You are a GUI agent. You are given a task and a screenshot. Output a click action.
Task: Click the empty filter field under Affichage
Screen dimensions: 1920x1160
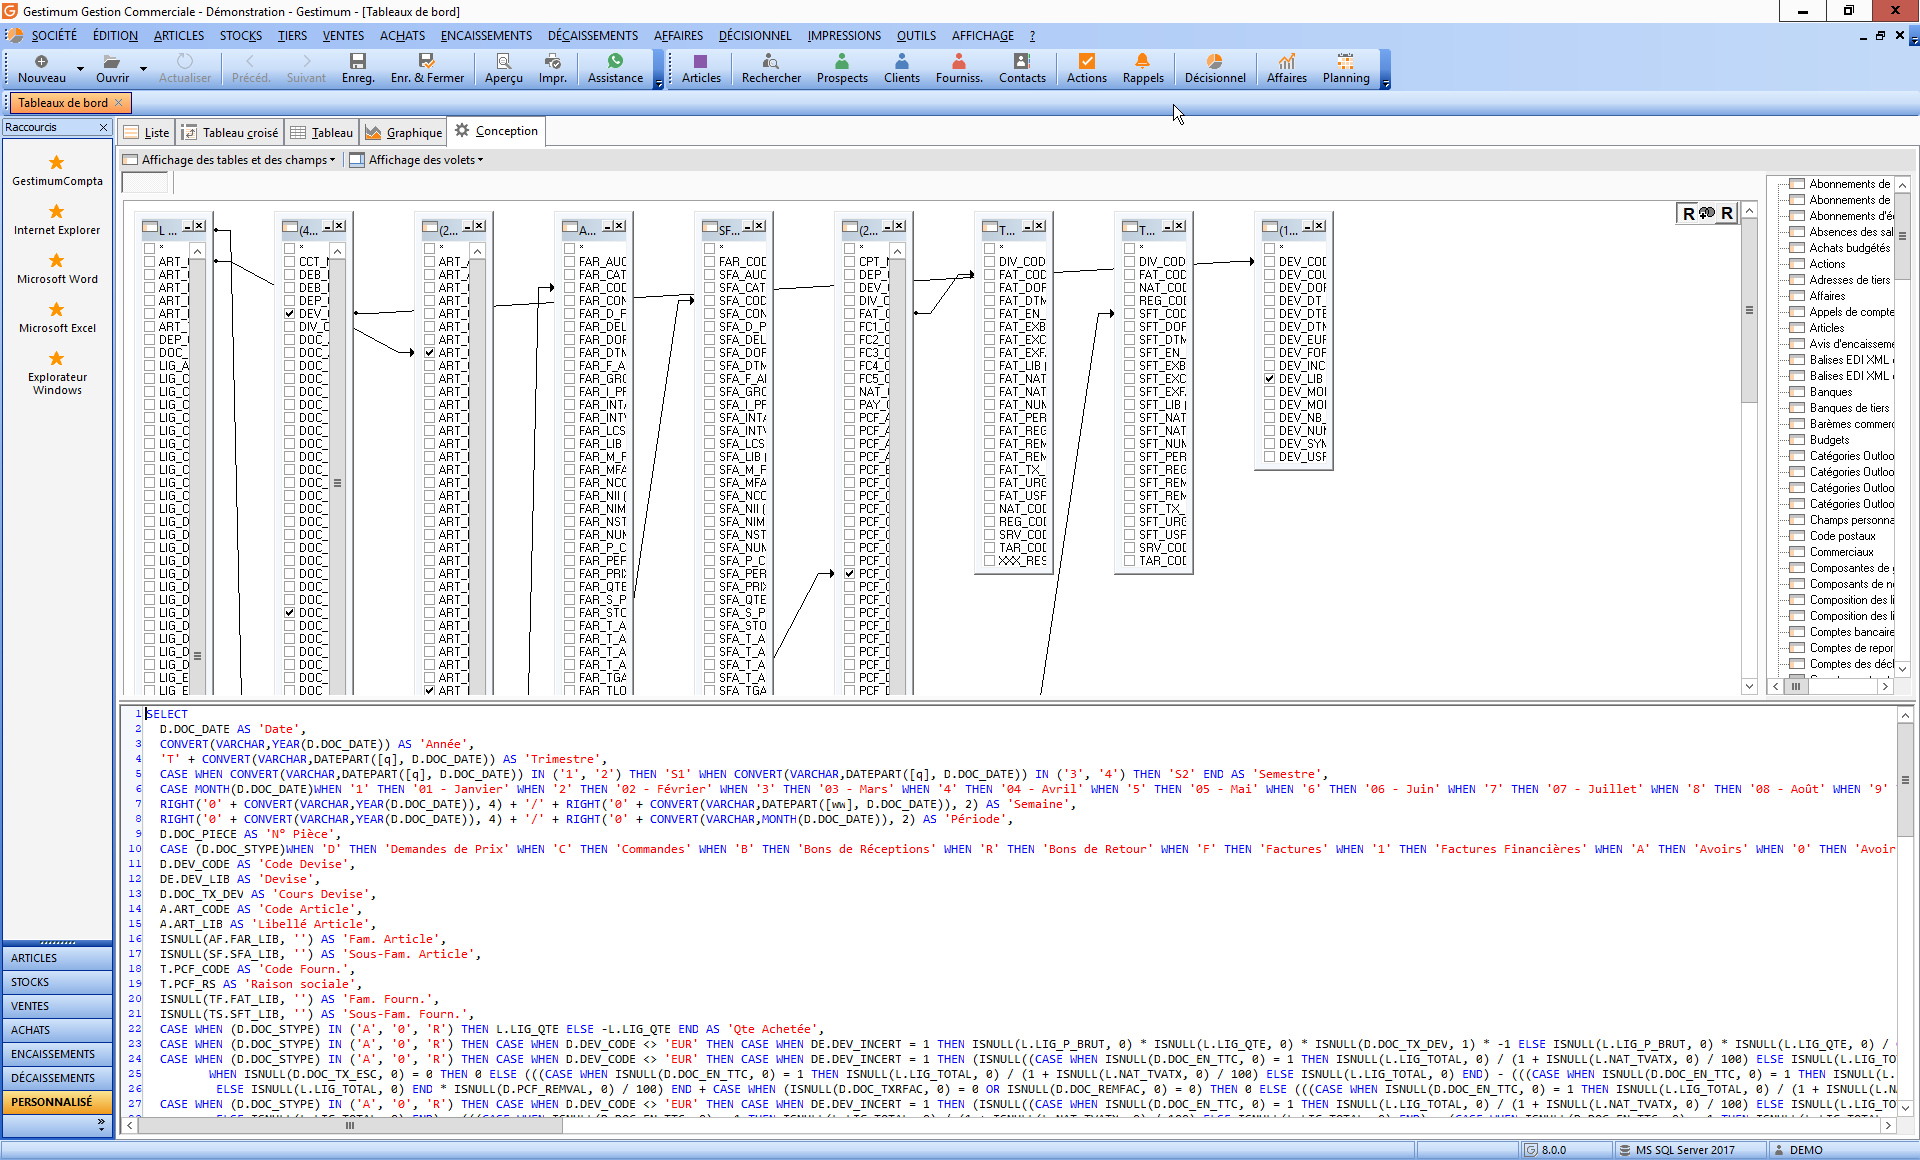point(145,182)
